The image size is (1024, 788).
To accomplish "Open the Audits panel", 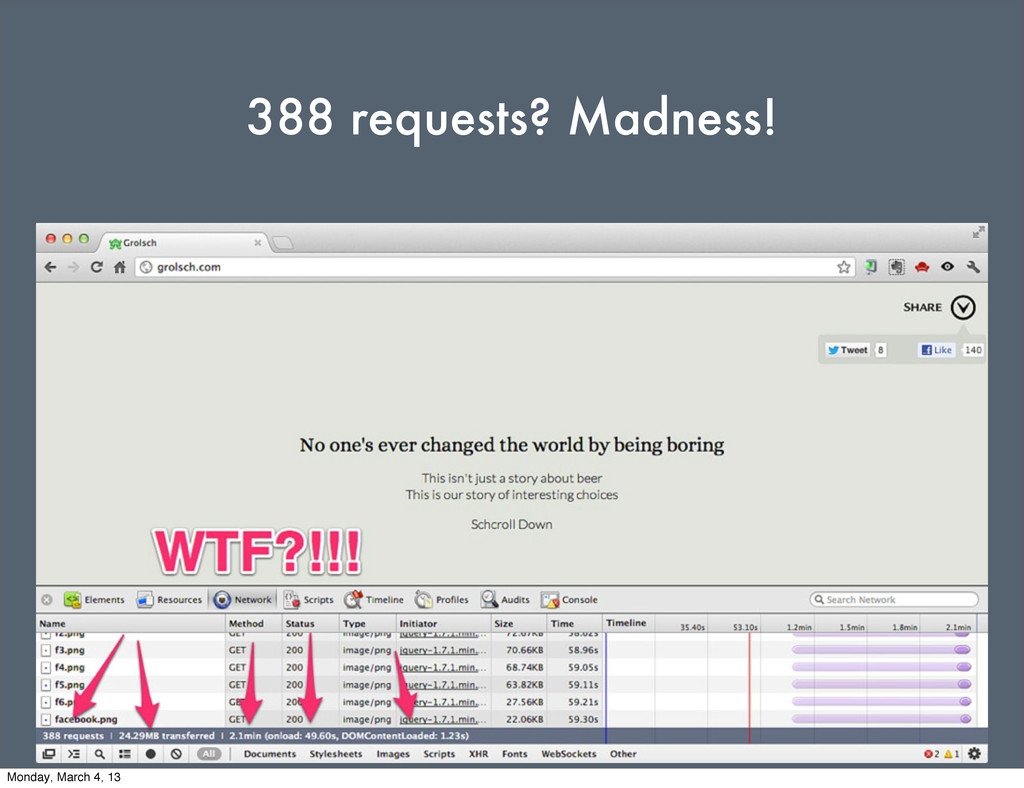I will click(505, 599).
